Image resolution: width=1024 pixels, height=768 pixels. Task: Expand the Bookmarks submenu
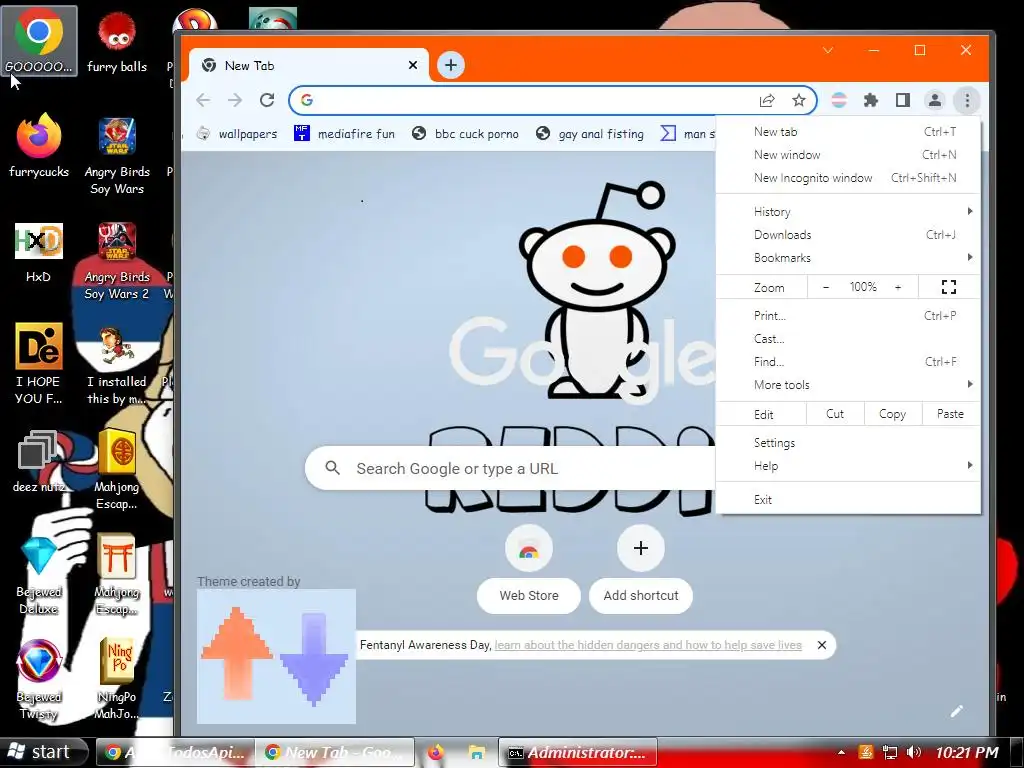[x=848, y=257]
